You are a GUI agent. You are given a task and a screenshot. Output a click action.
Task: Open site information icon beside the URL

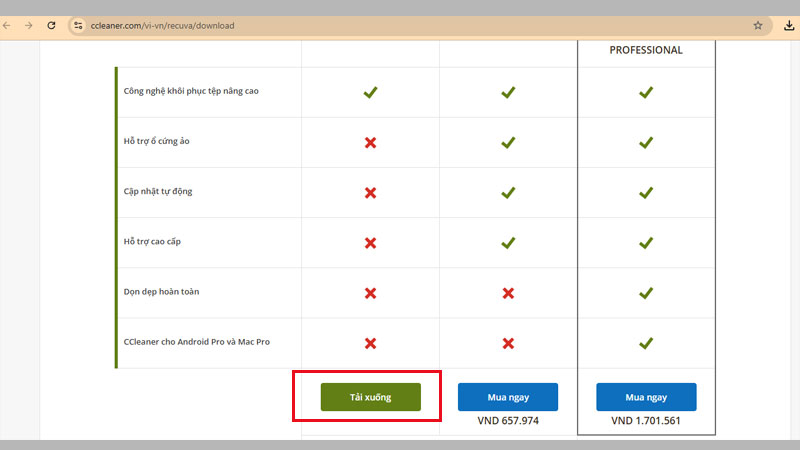click(79, 25)
